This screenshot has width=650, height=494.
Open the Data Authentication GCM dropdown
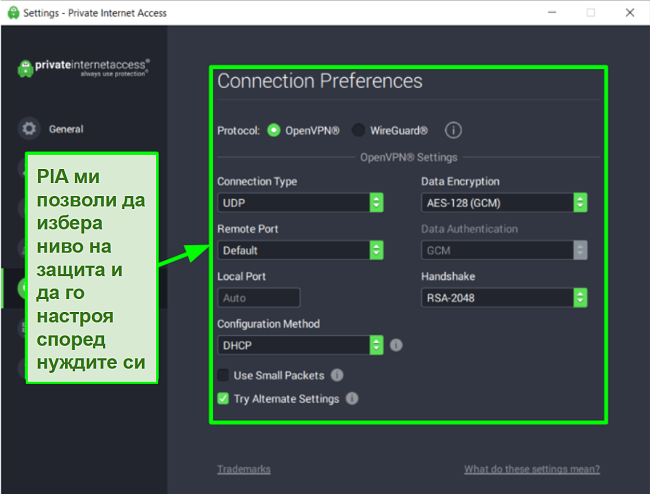click(x=504, y=250)
